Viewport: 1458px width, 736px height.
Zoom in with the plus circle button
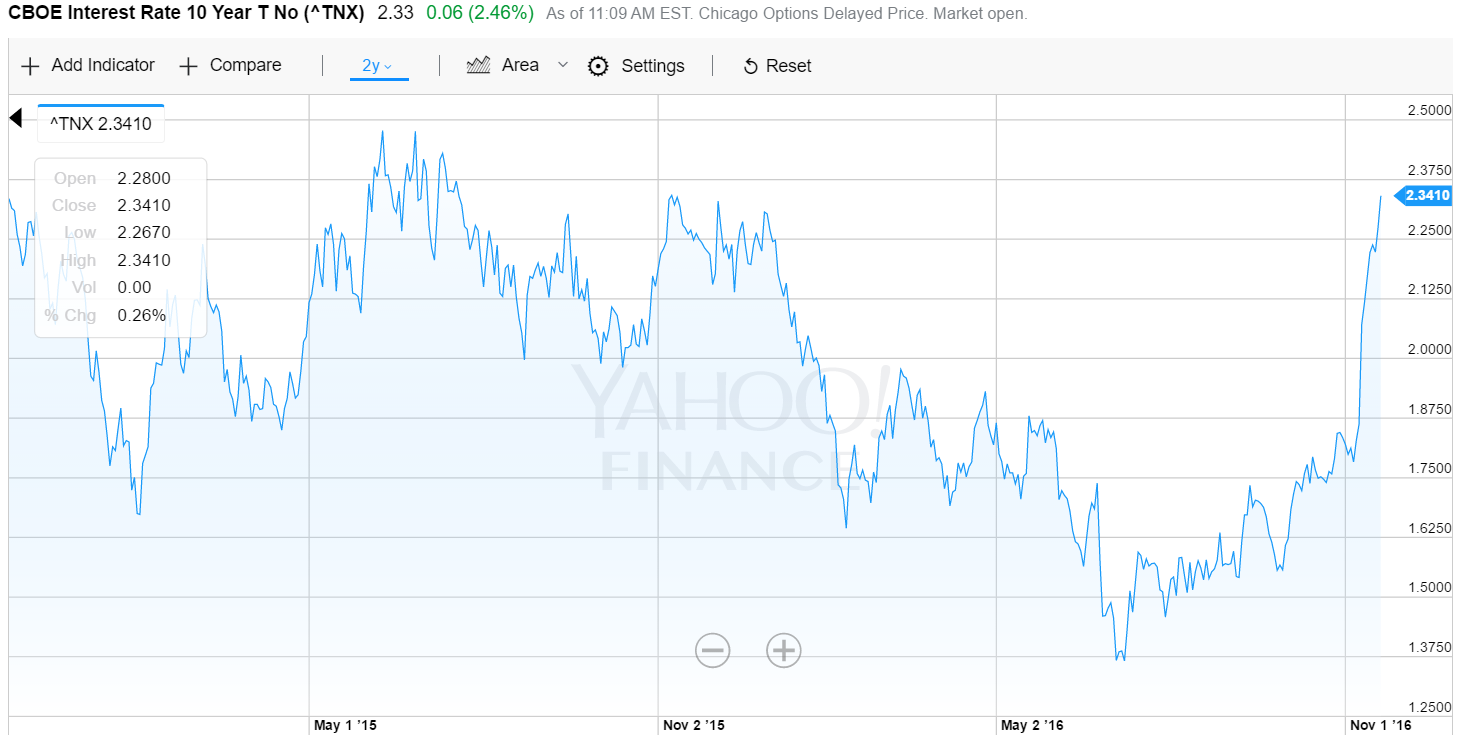[x=784, y=651]
